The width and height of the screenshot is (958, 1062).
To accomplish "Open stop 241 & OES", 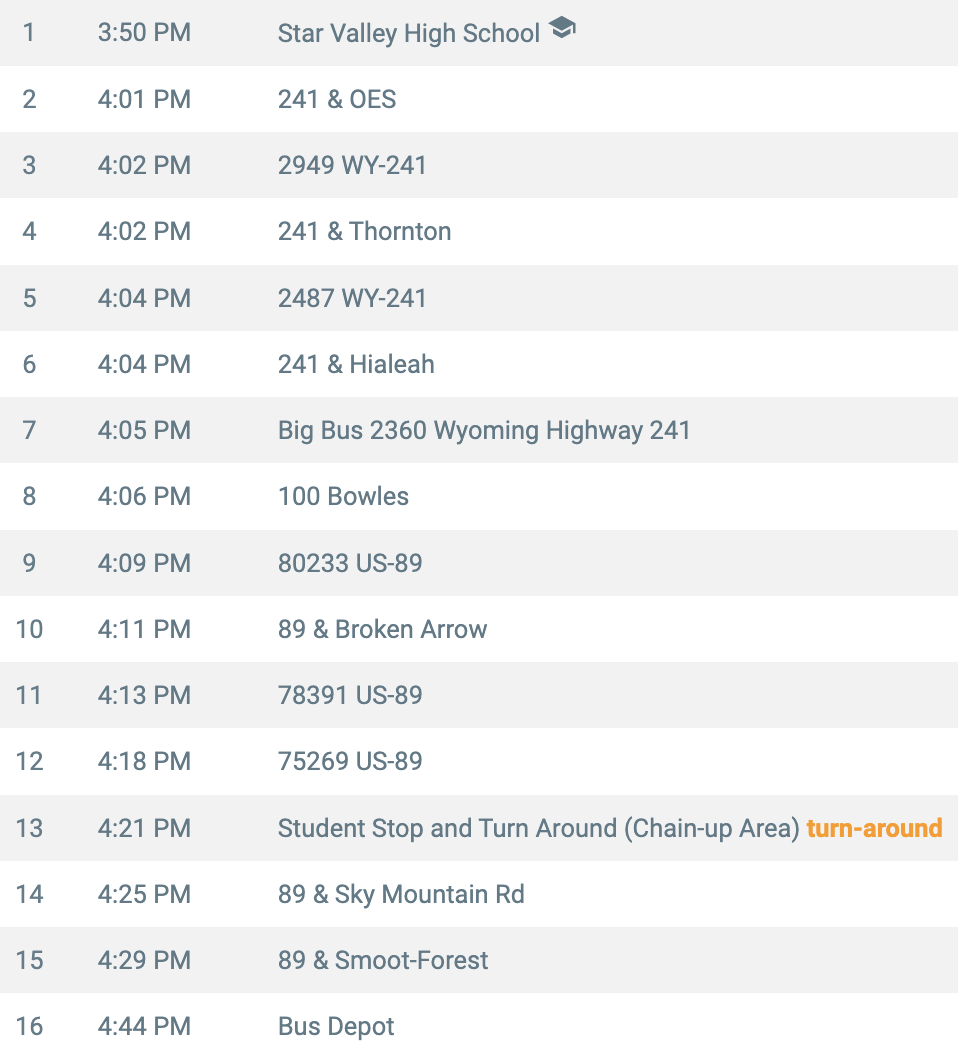I will pyautogui.click(x=337, y=99).
